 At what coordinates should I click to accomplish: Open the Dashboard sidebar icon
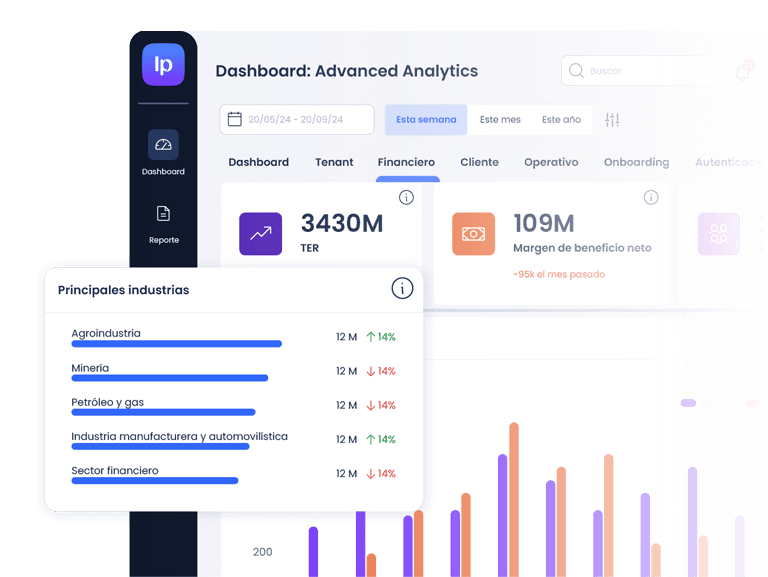pyautogui.click(x=163, y=144)
